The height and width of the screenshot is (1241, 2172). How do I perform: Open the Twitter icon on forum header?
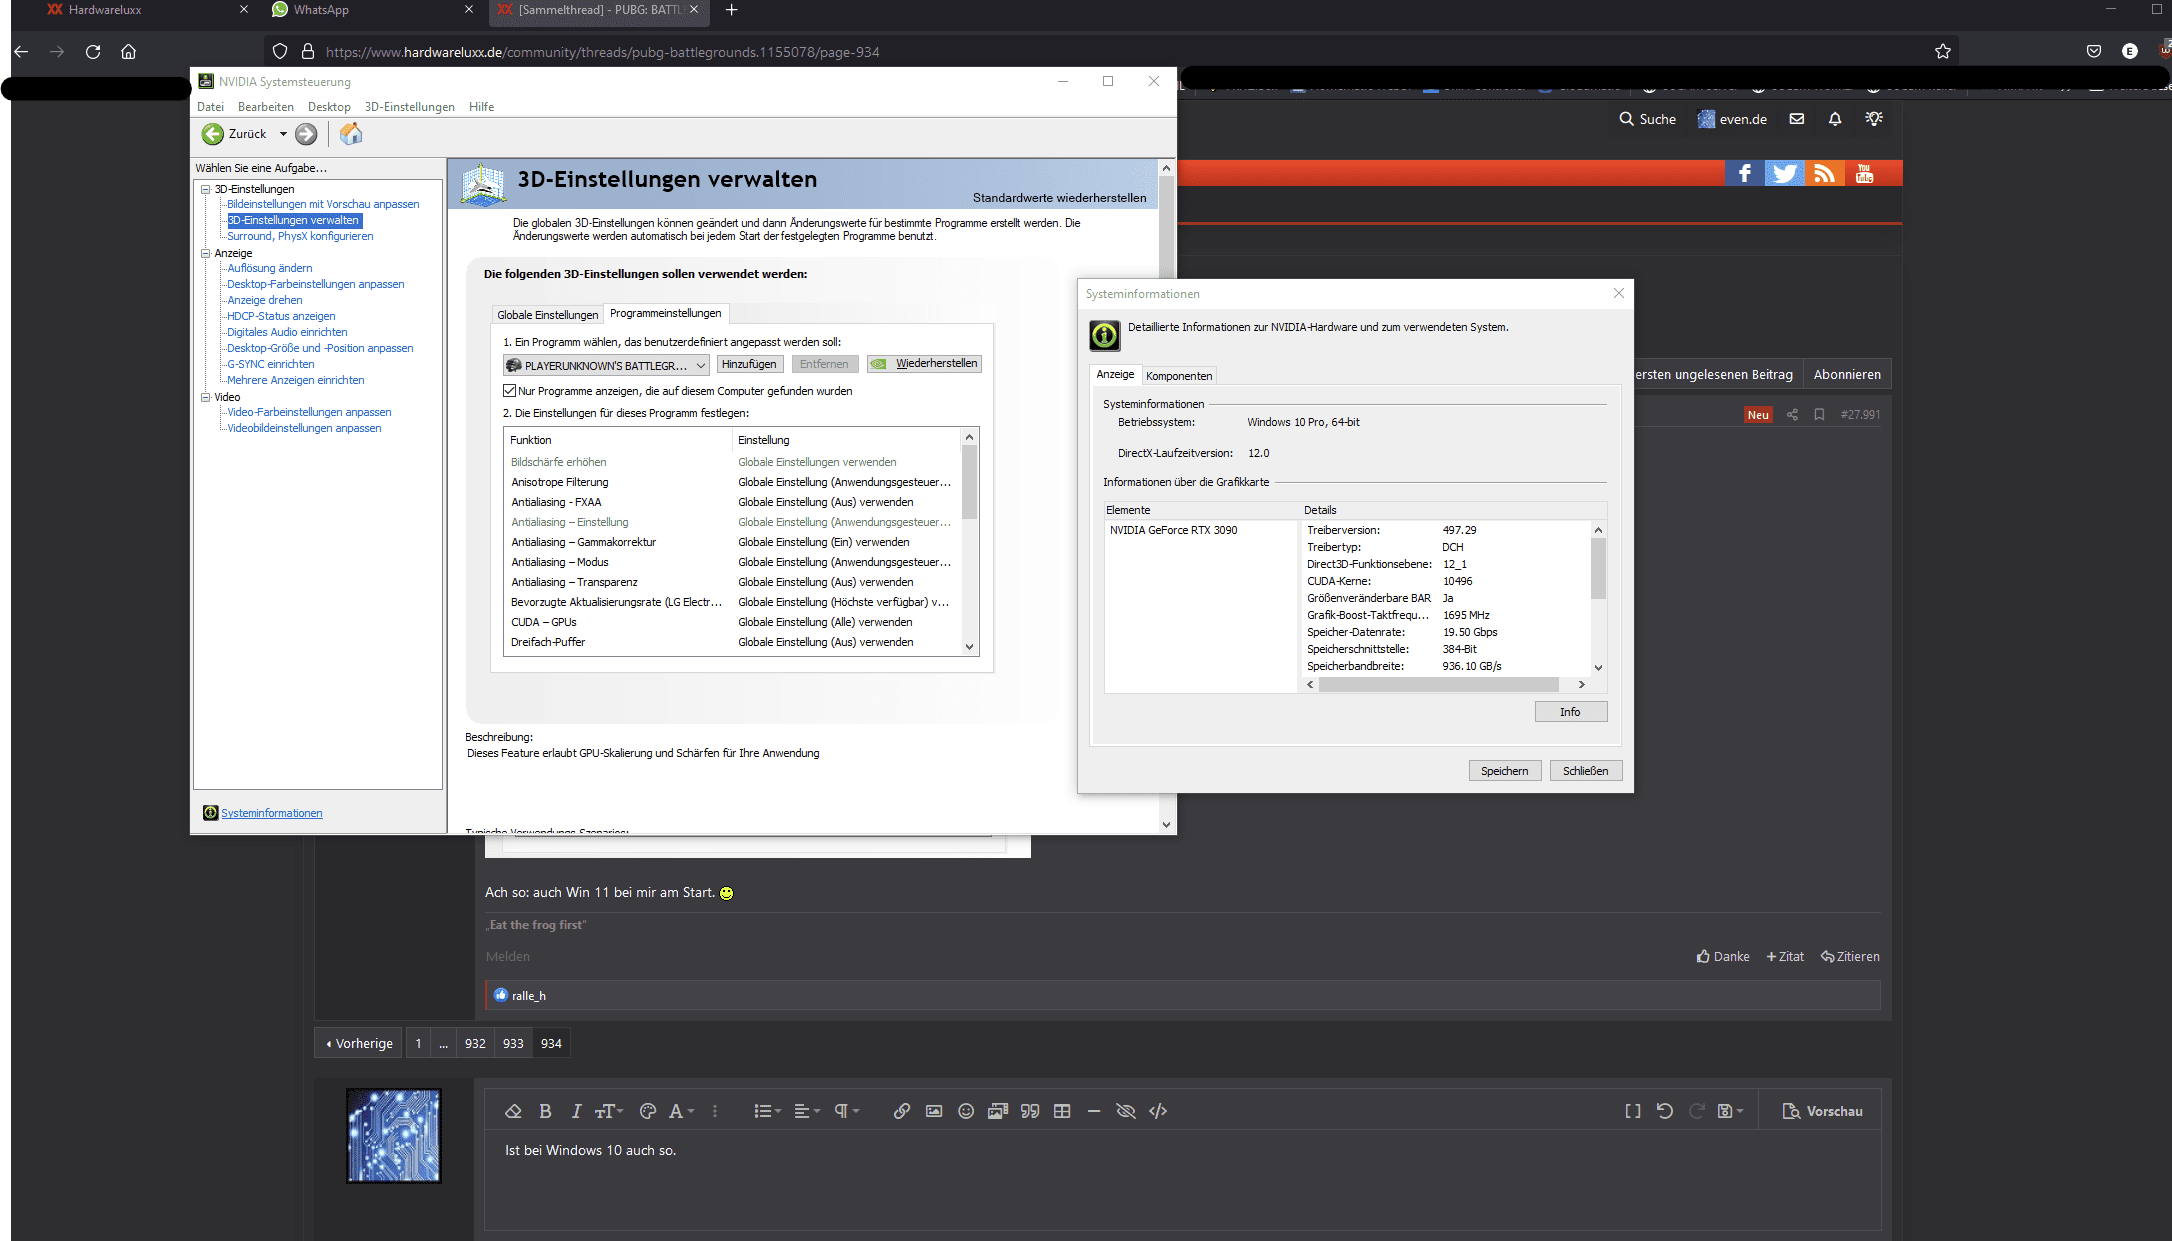click(x=1784, y=173)
